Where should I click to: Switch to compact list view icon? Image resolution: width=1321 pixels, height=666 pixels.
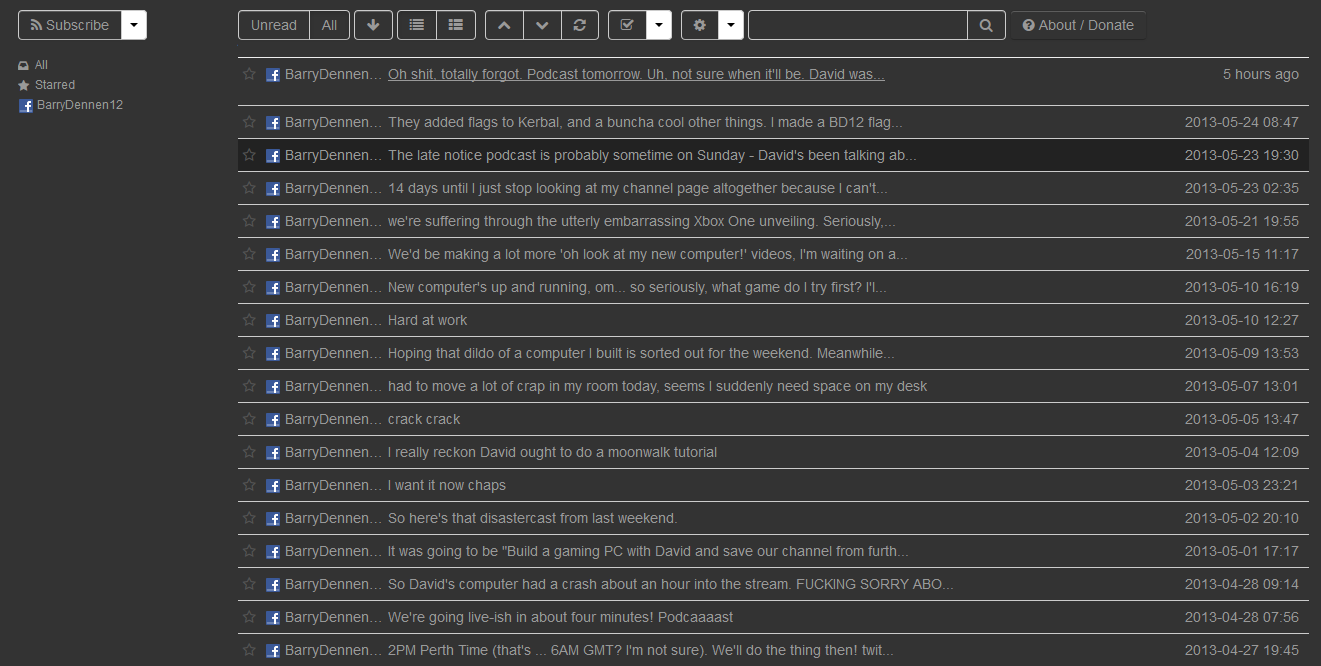417,25
